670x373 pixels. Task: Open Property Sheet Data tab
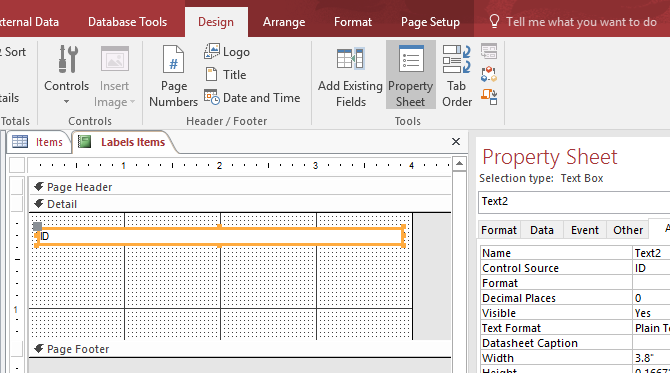(x=542, y=230)
